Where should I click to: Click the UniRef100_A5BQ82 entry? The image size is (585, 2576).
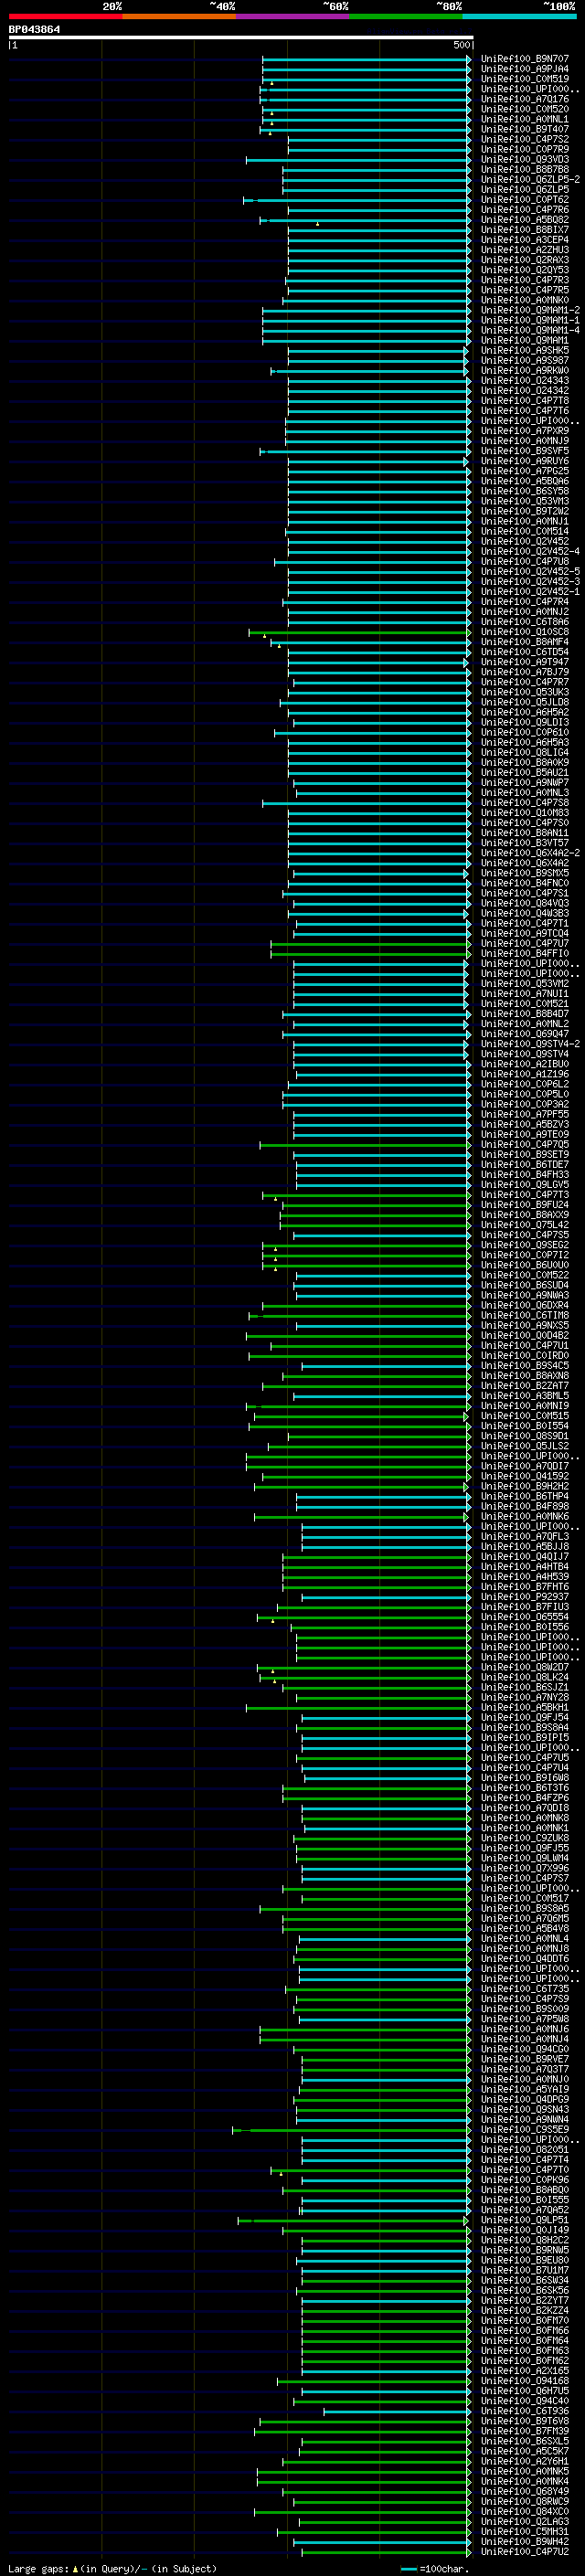pos(524,219)
